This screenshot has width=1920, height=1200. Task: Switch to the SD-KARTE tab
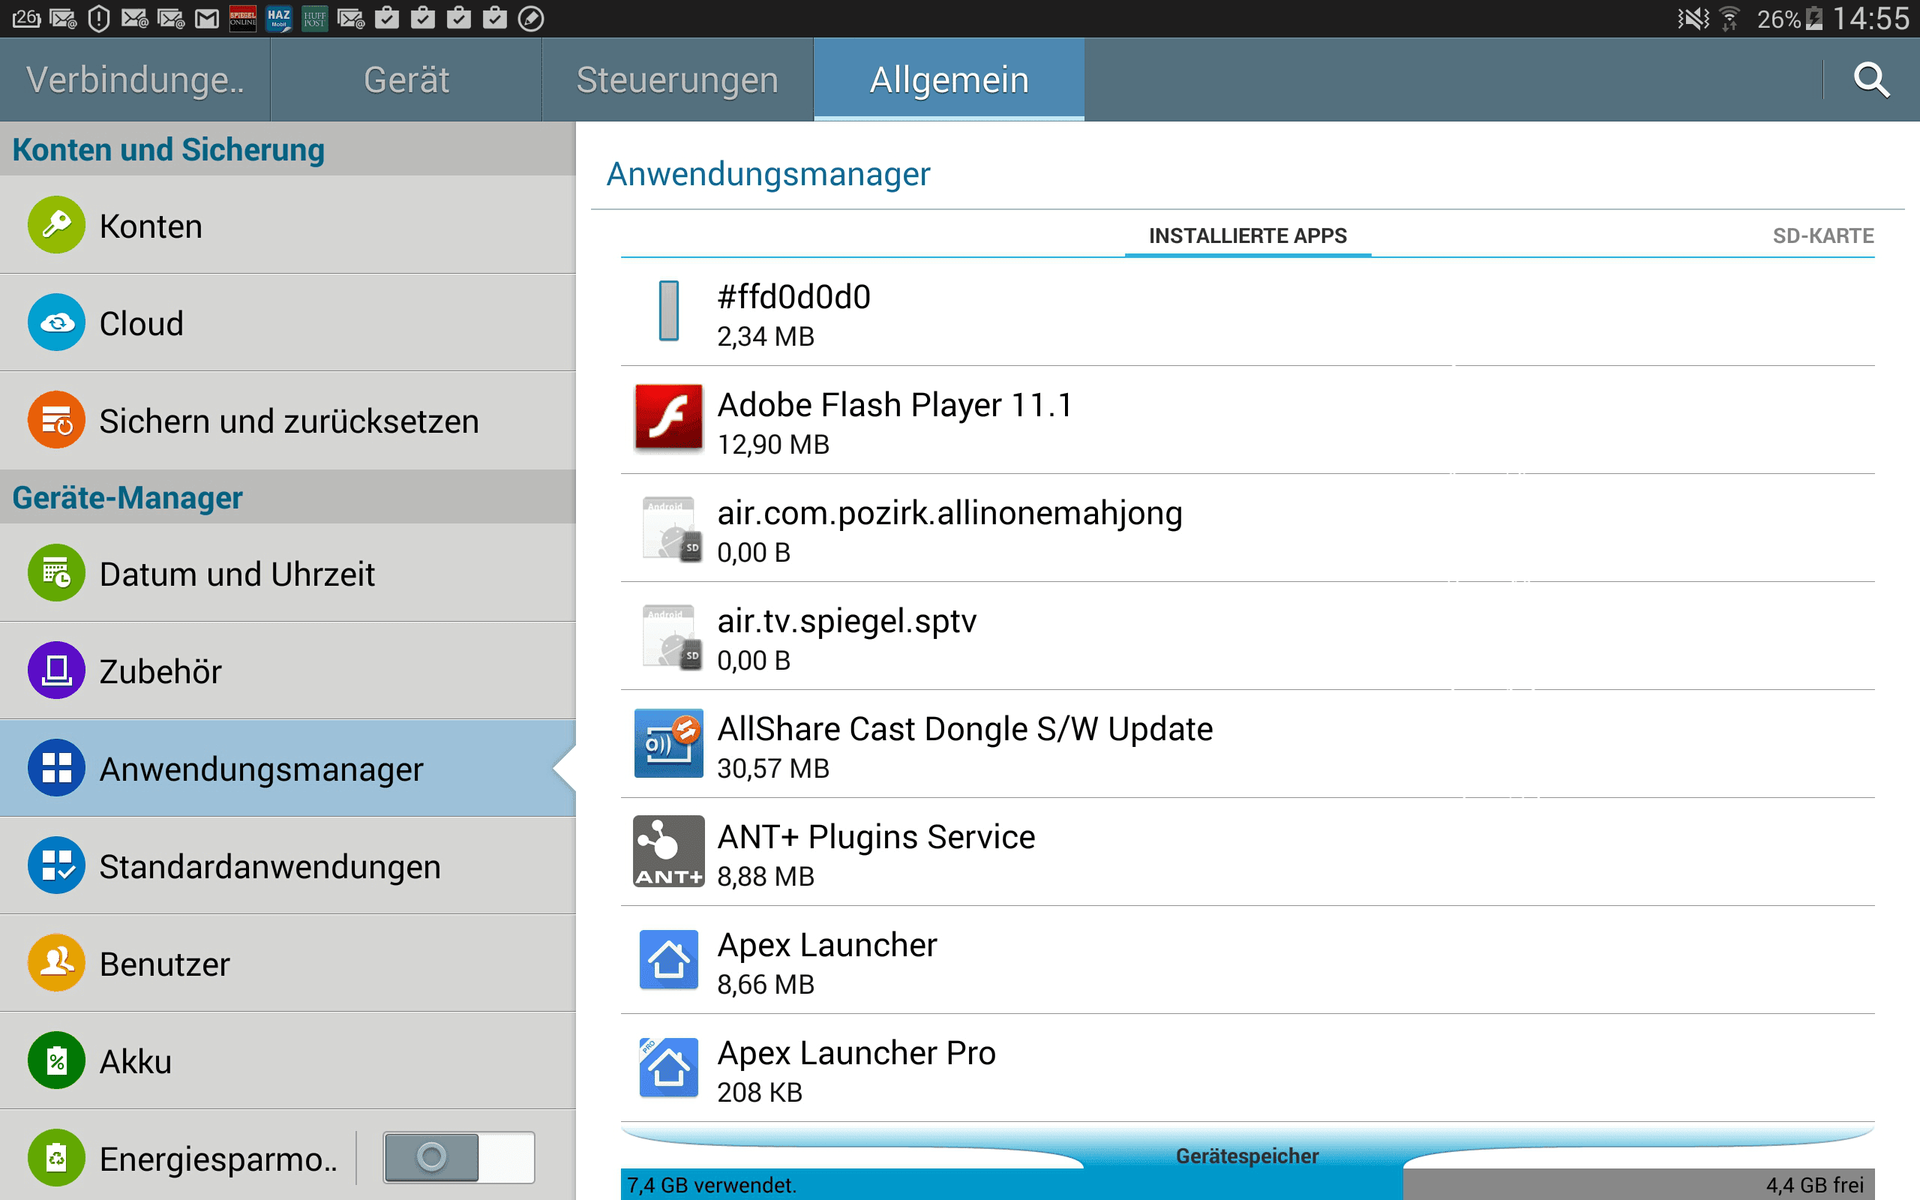[1822, 236]
